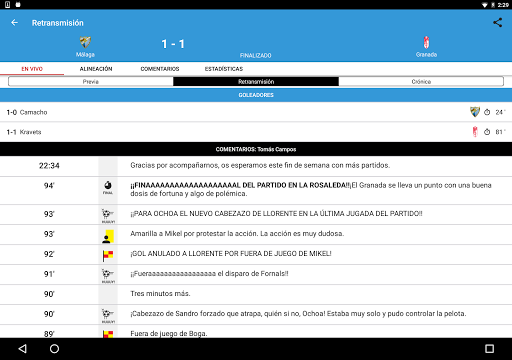Select the Crónica segment
This screenshot has height=360, width=512.
pyautogui.click(x=421, y=82)
